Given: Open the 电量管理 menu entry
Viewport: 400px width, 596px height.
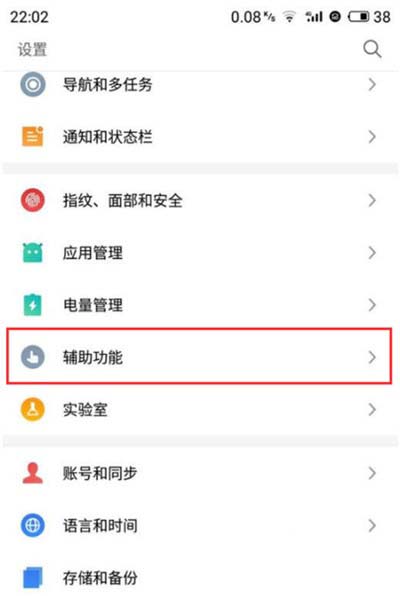Looking at the screenshot, I should click(200, 305).
